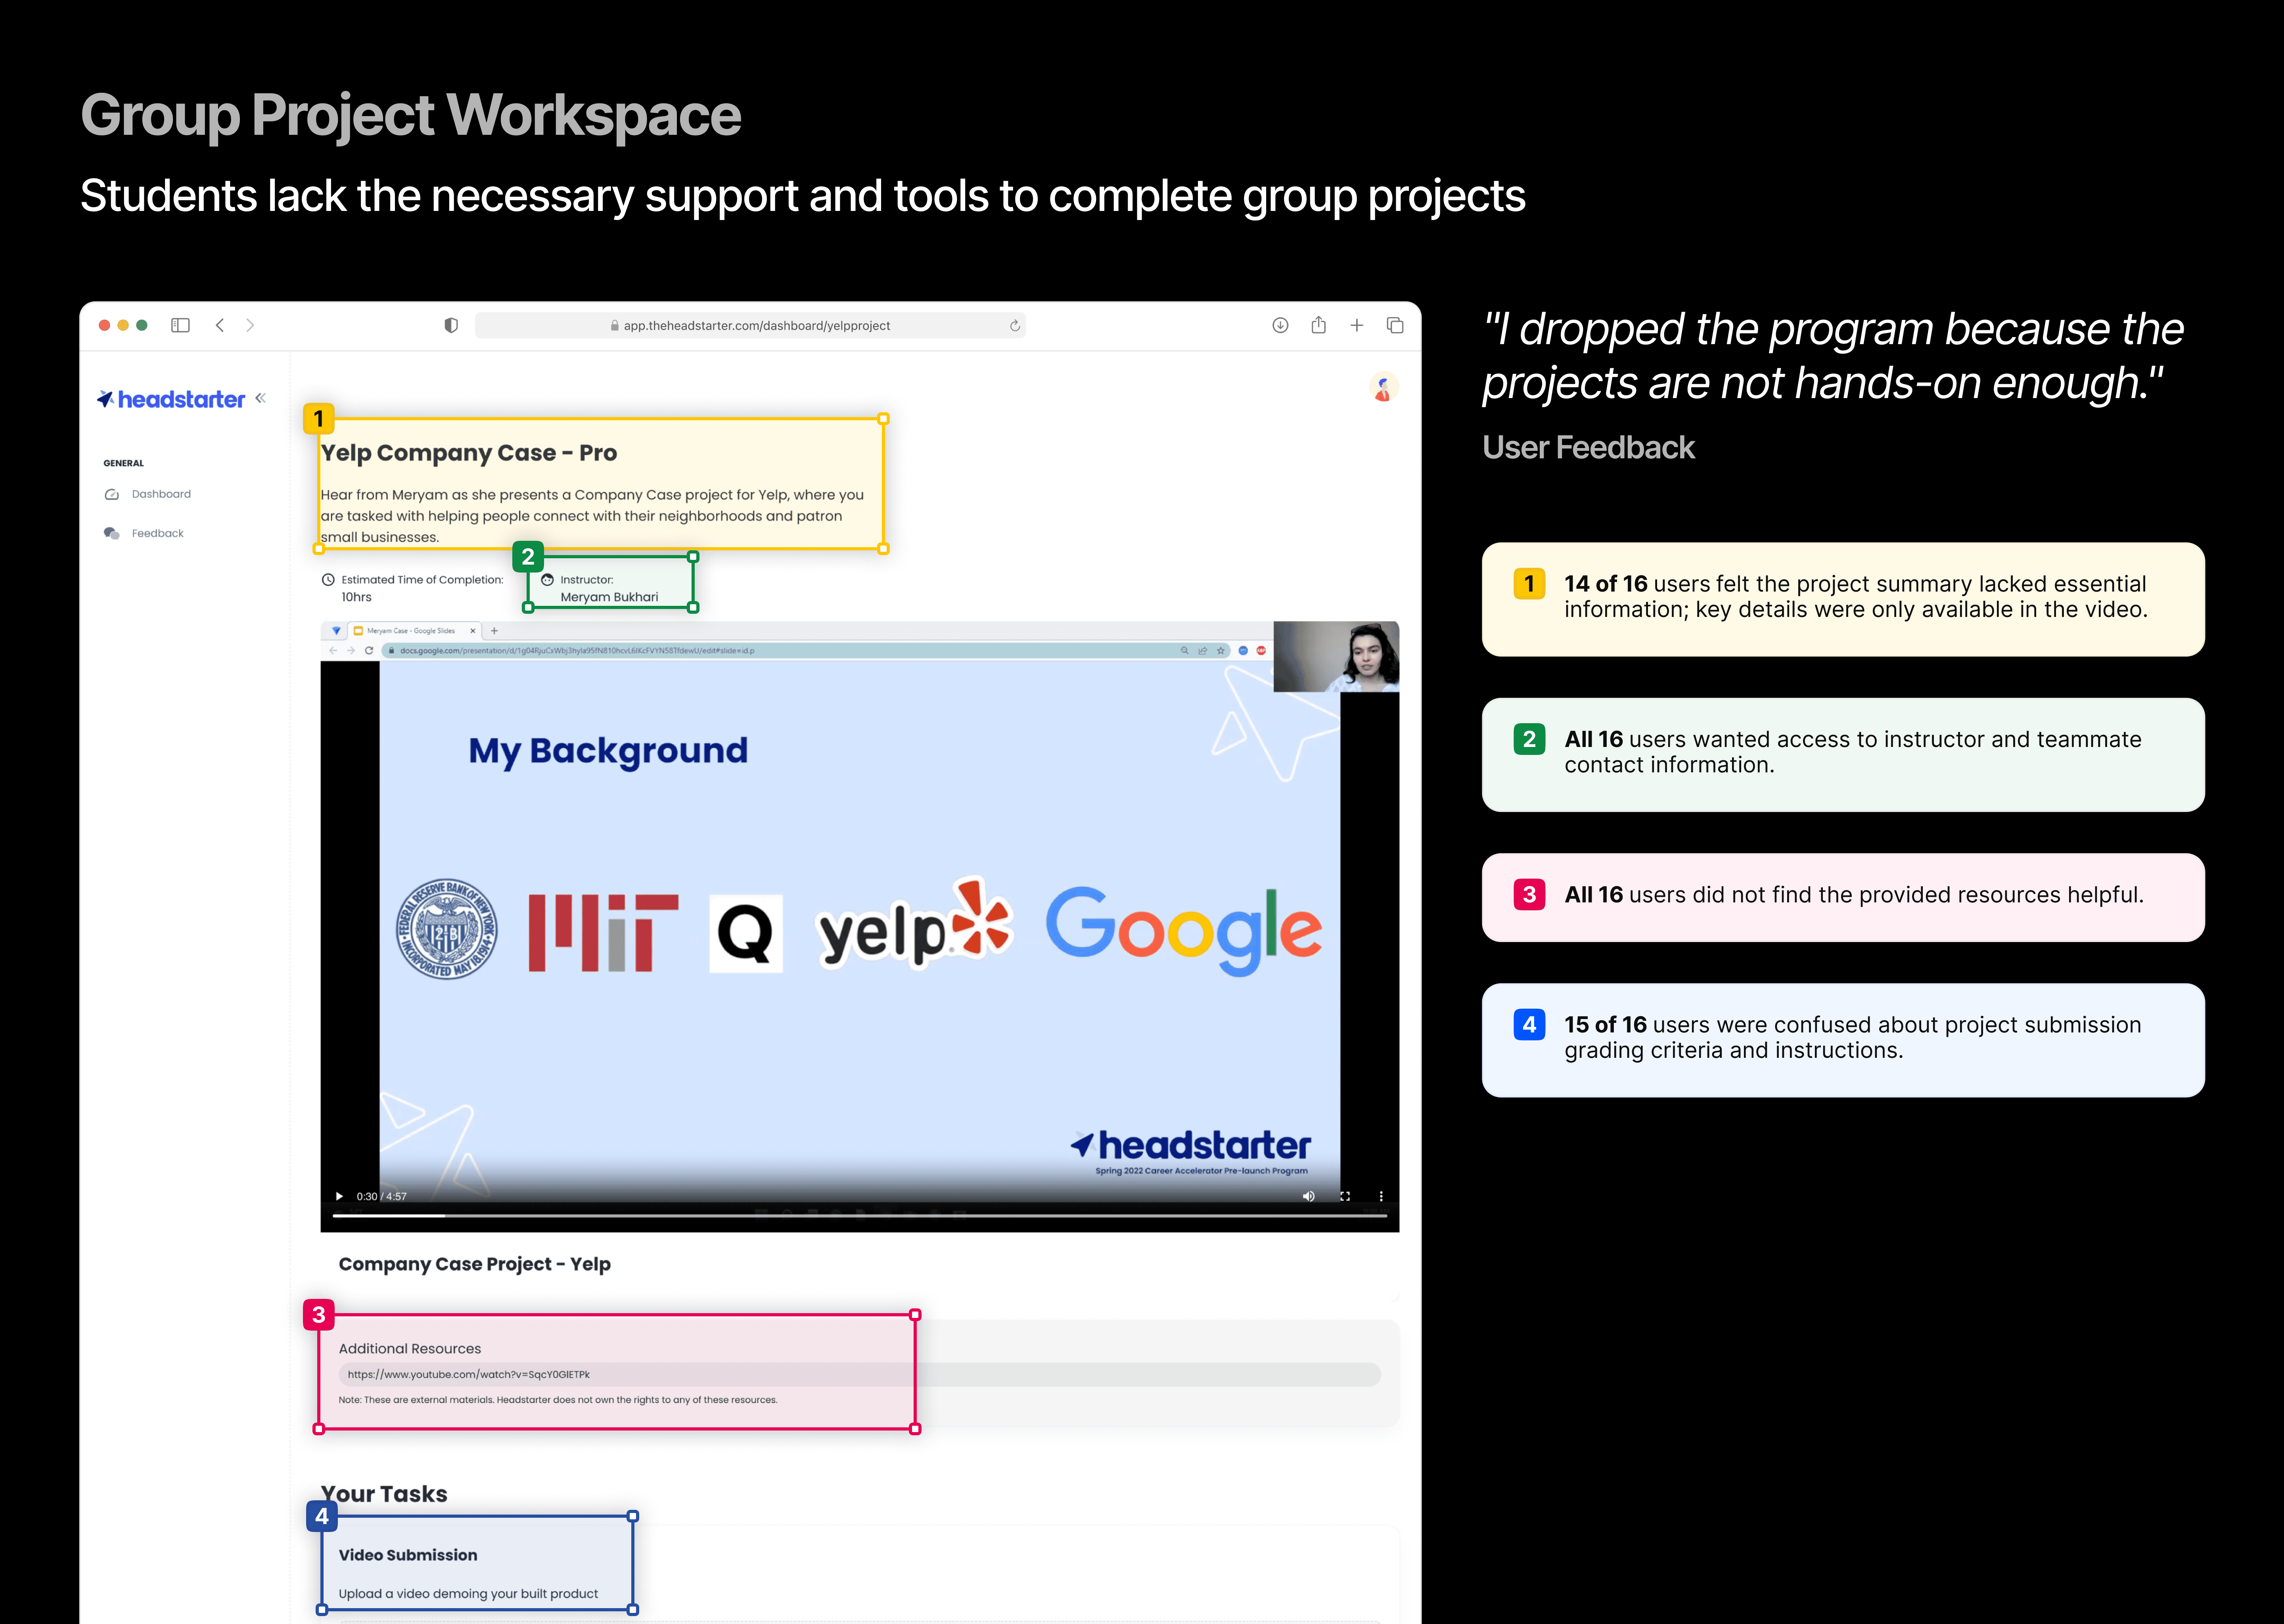2284x1624 pixels.
Task: Open a new tab with plus icon
Action: point(1356,325)
